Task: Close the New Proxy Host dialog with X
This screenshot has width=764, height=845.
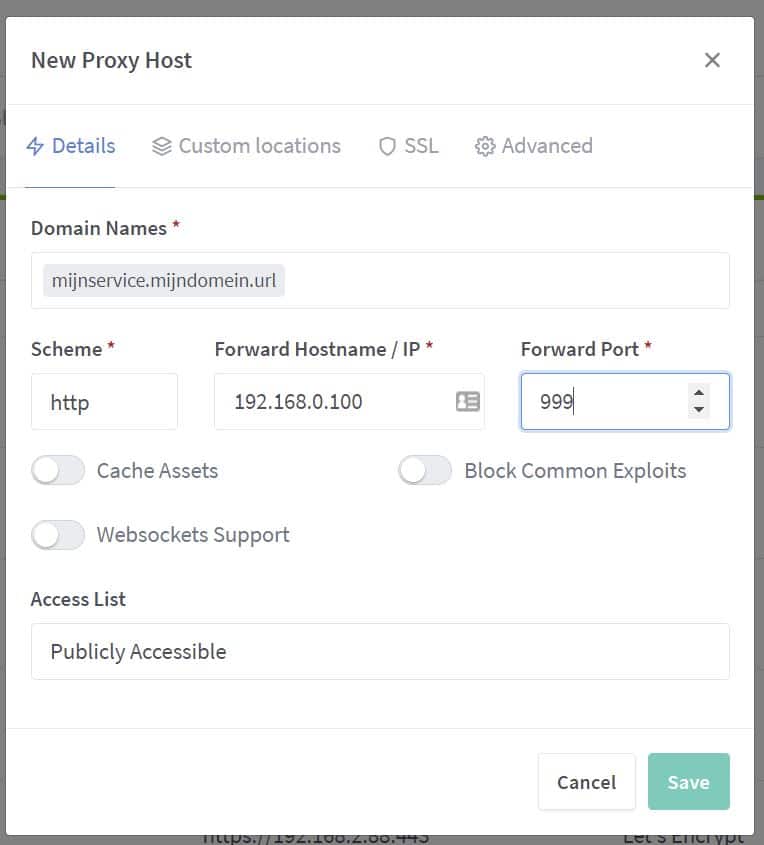Action: click(x=712, y=60)
